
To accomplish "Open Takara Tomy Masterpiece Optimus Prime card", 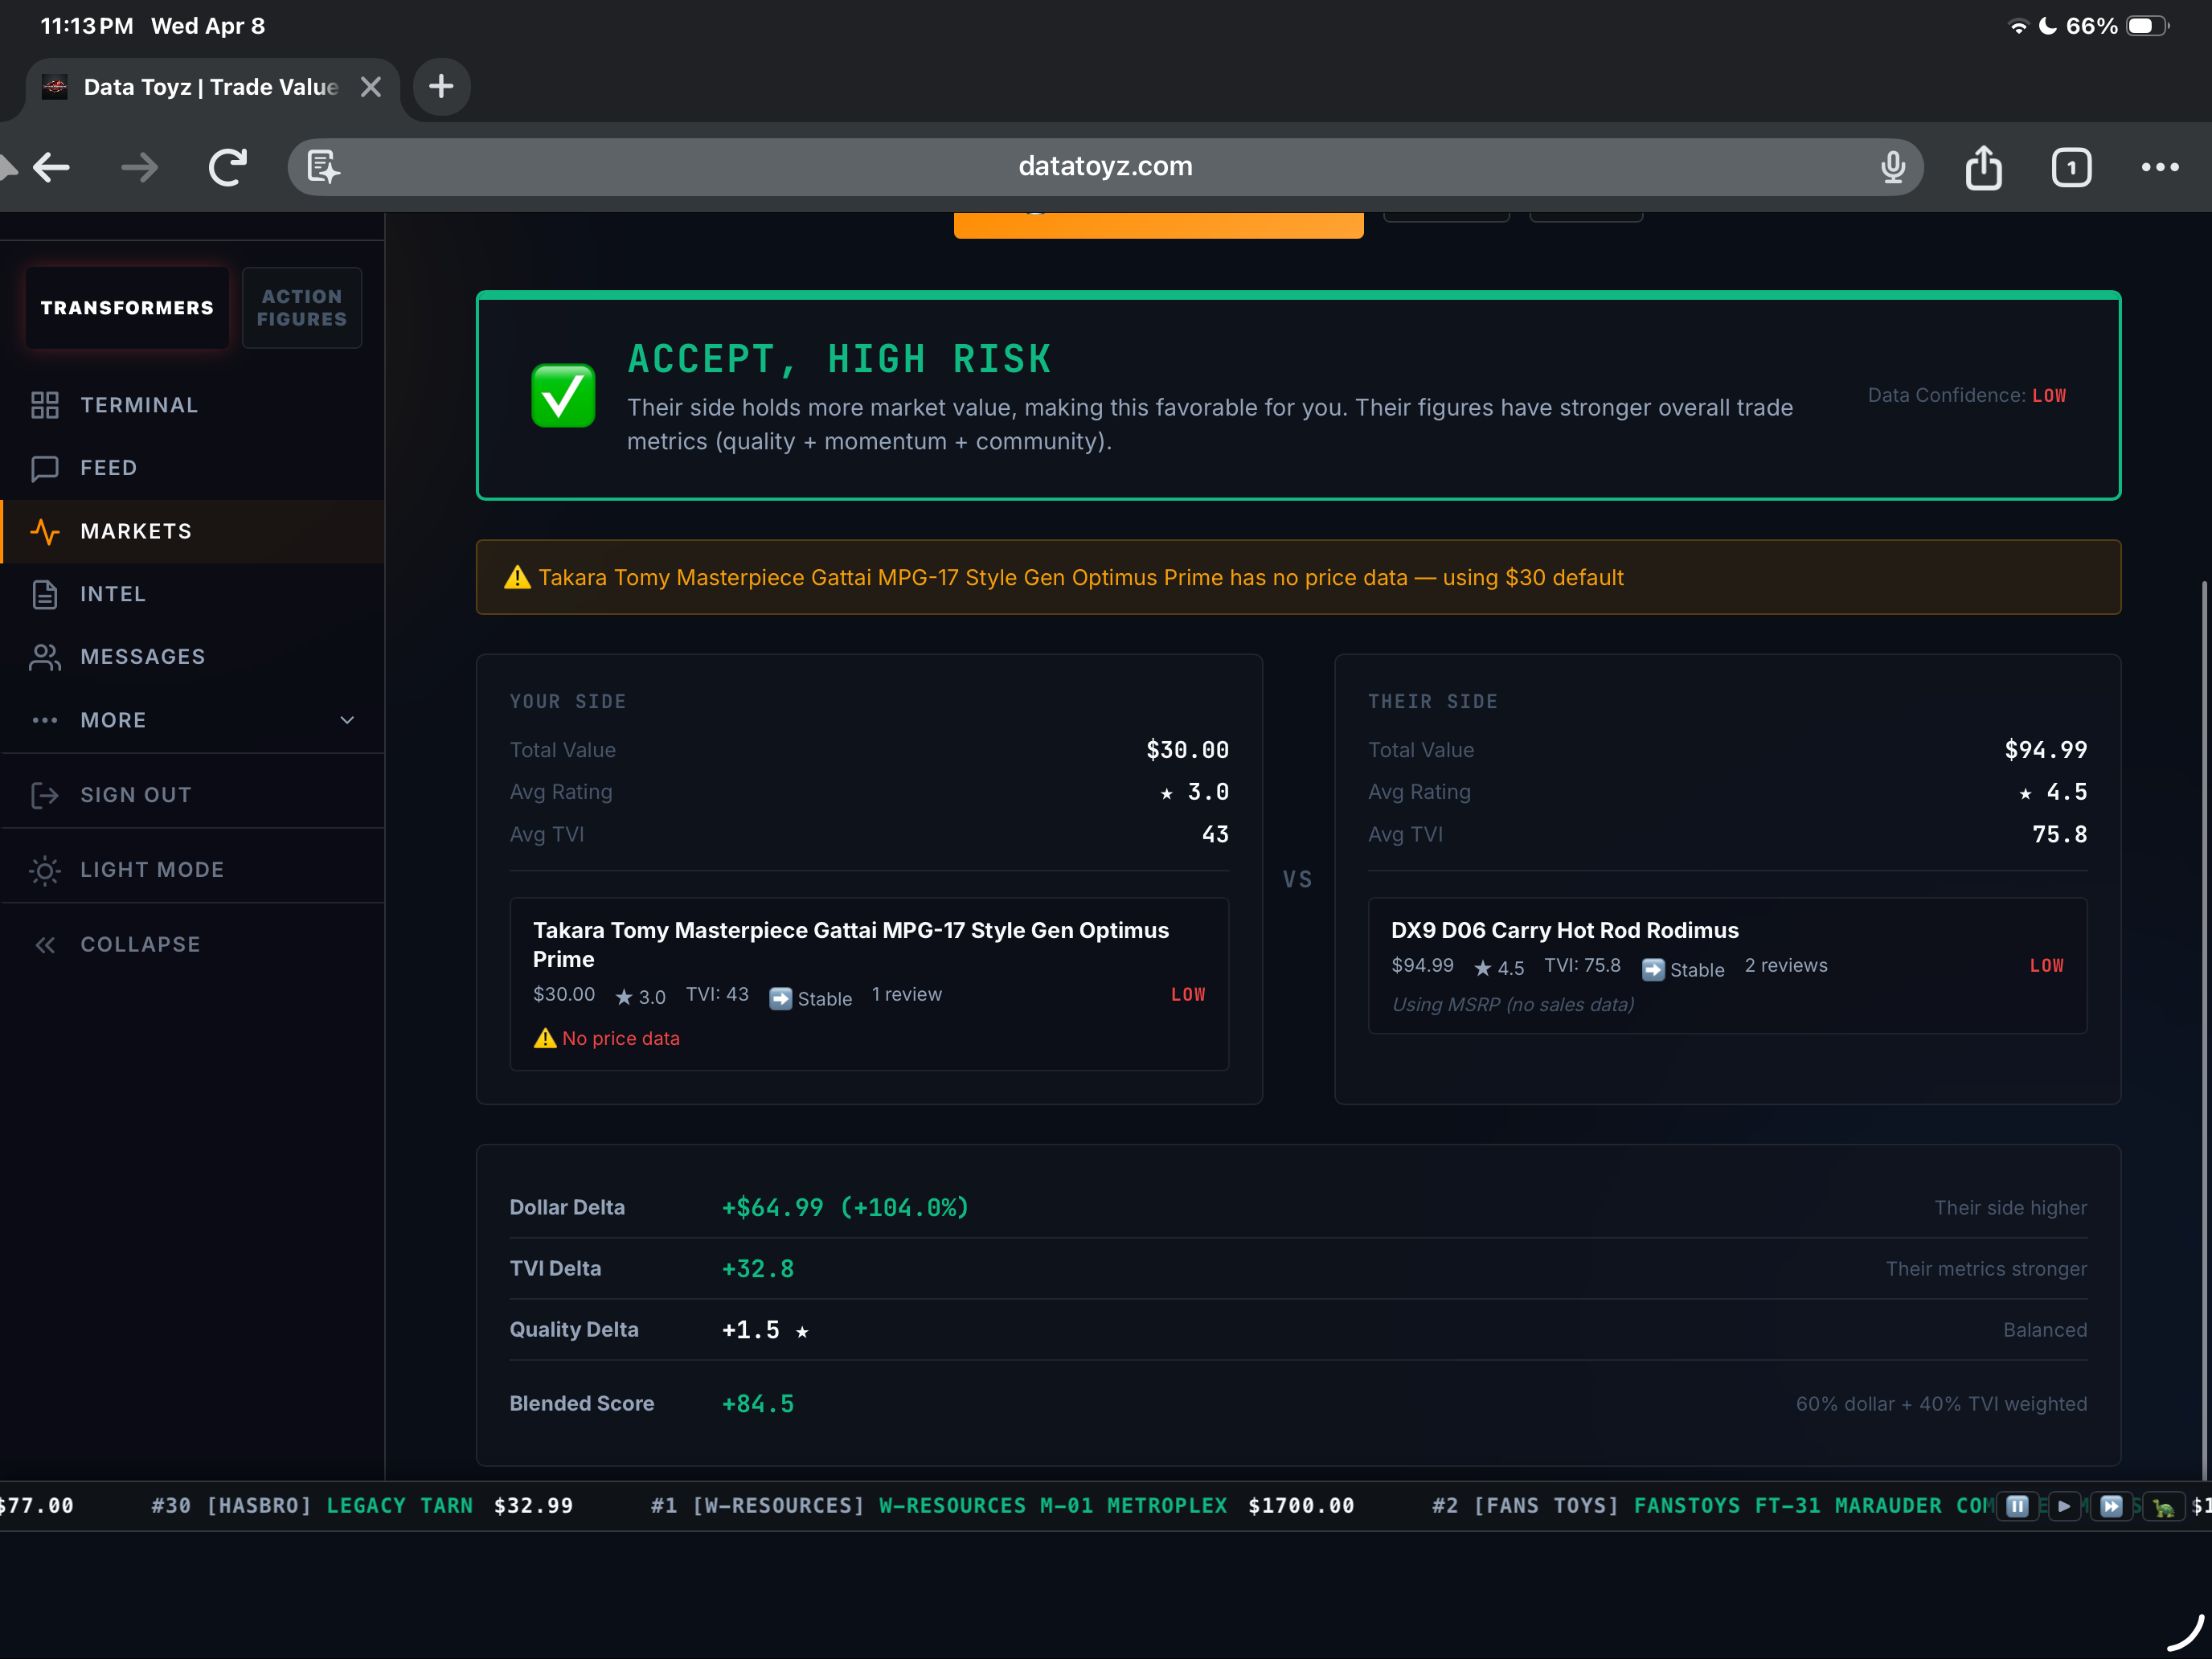I will (x=869, y=984).
